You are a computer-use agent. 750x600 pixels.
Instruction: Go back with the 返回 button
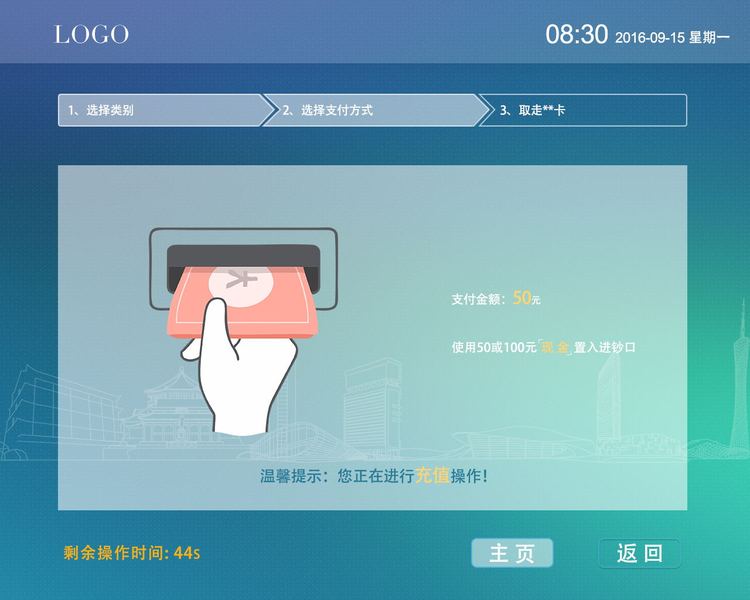(640, 553)
